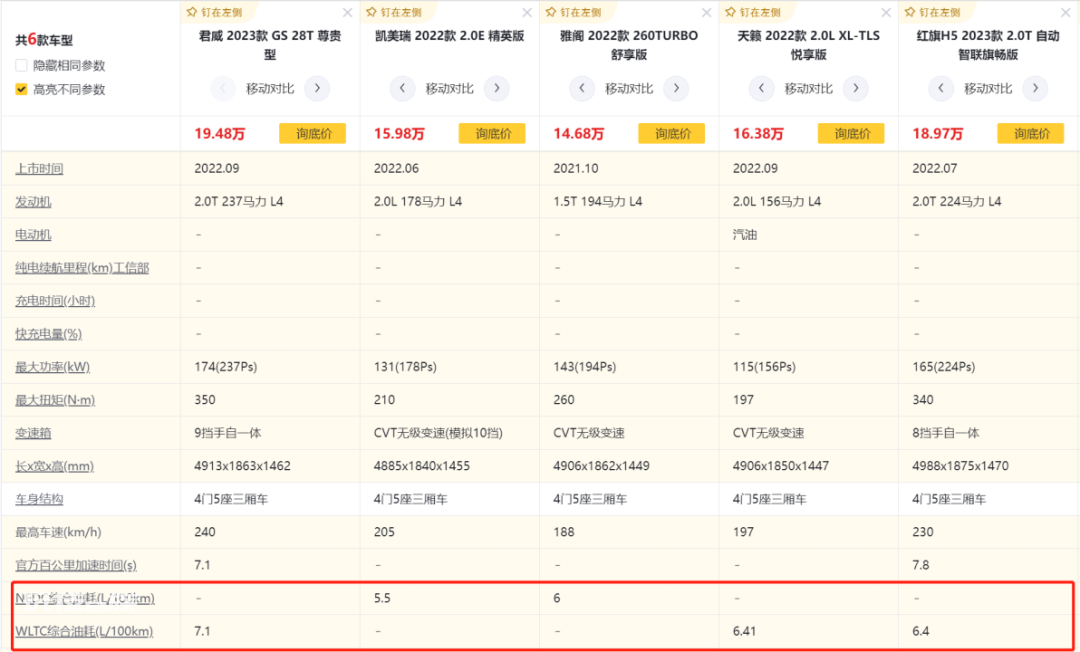Image resolution: width=1080 pixels, height=652 pixels.
Task: Select 8挡手自一体 gearbox cell
Action: click(x=946, y=433)
